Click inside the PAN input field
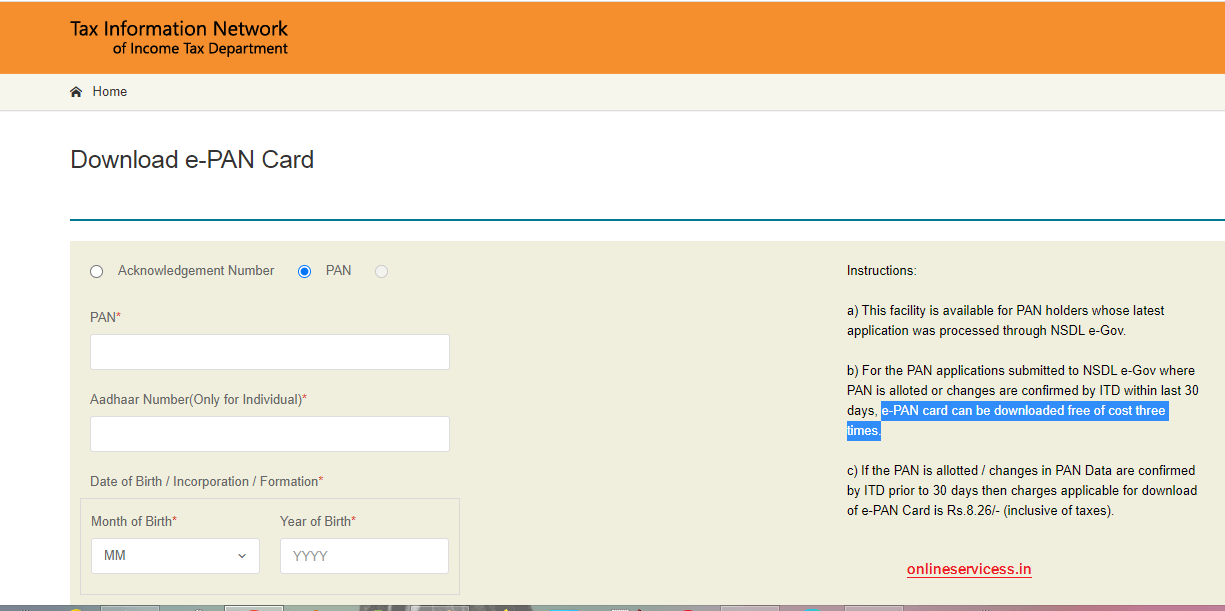Viewport: 1225px width, 611px height. (269, 351)
